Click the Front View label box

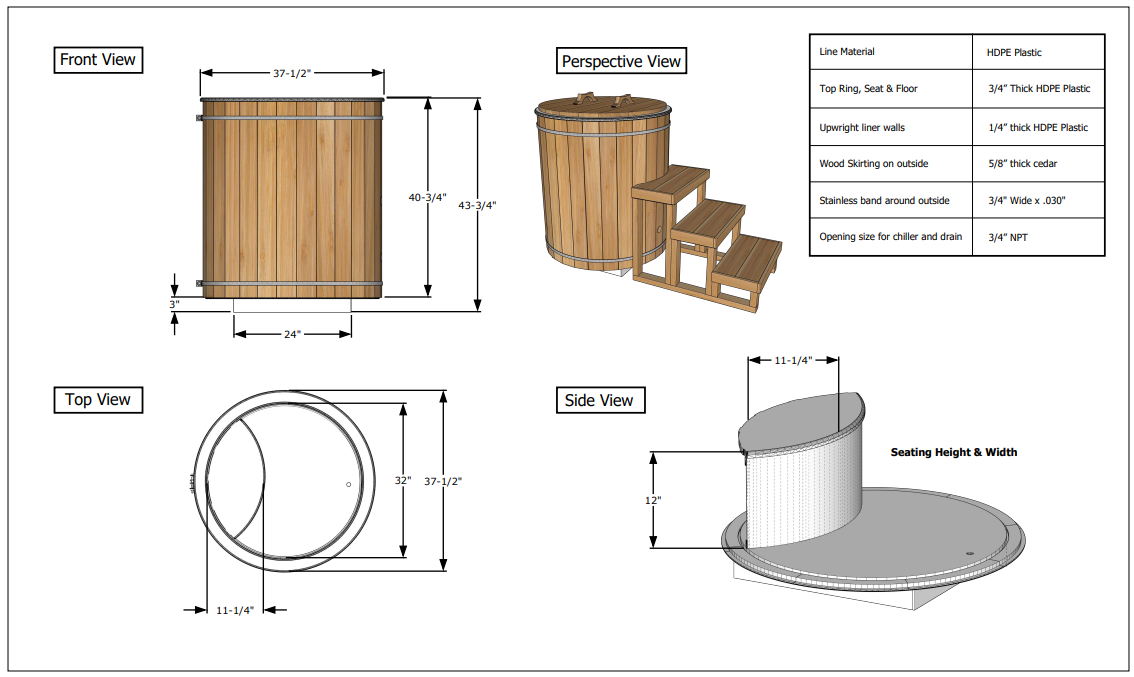coord(98,60)
